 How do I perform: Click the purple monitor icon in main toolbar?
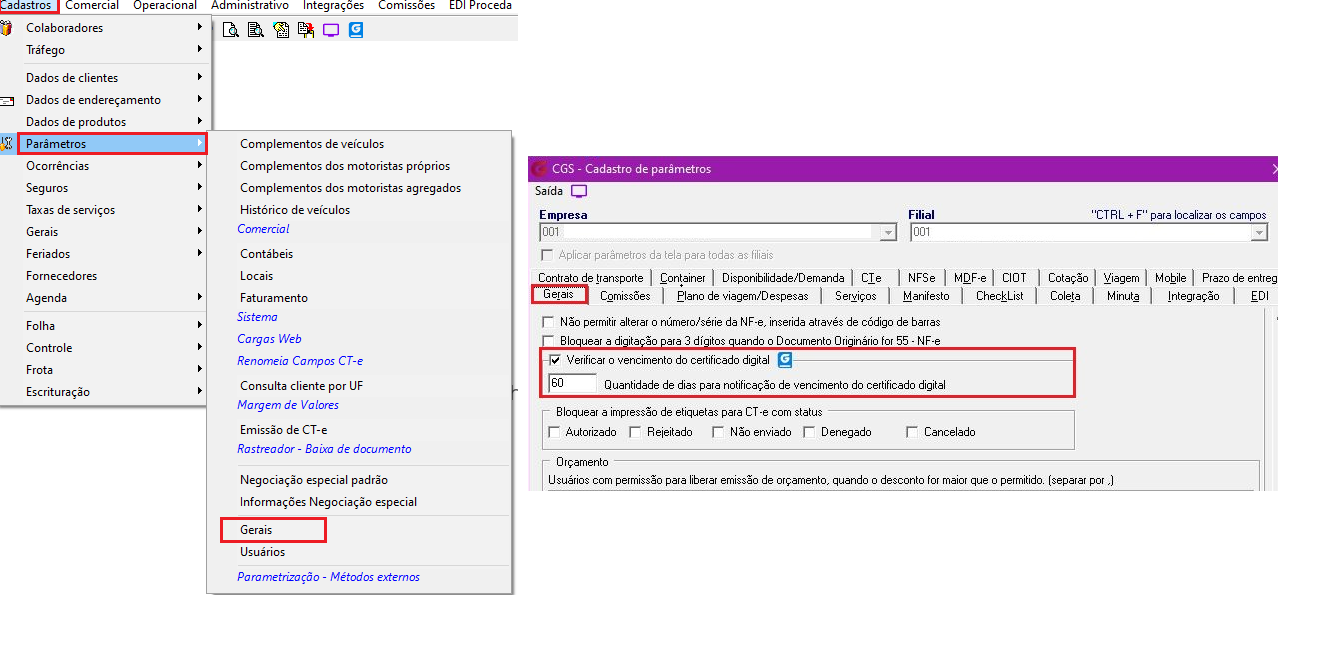click(331, 30)
